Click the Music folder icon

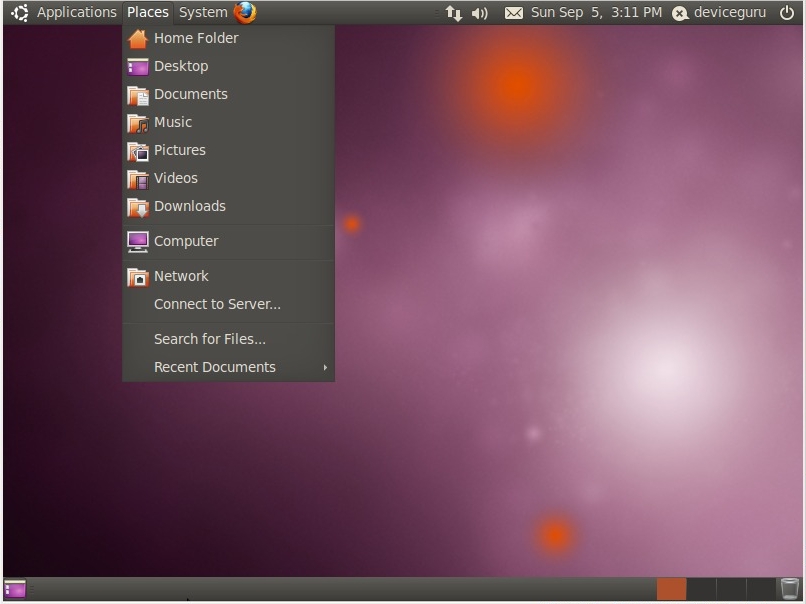click(138, 123)
